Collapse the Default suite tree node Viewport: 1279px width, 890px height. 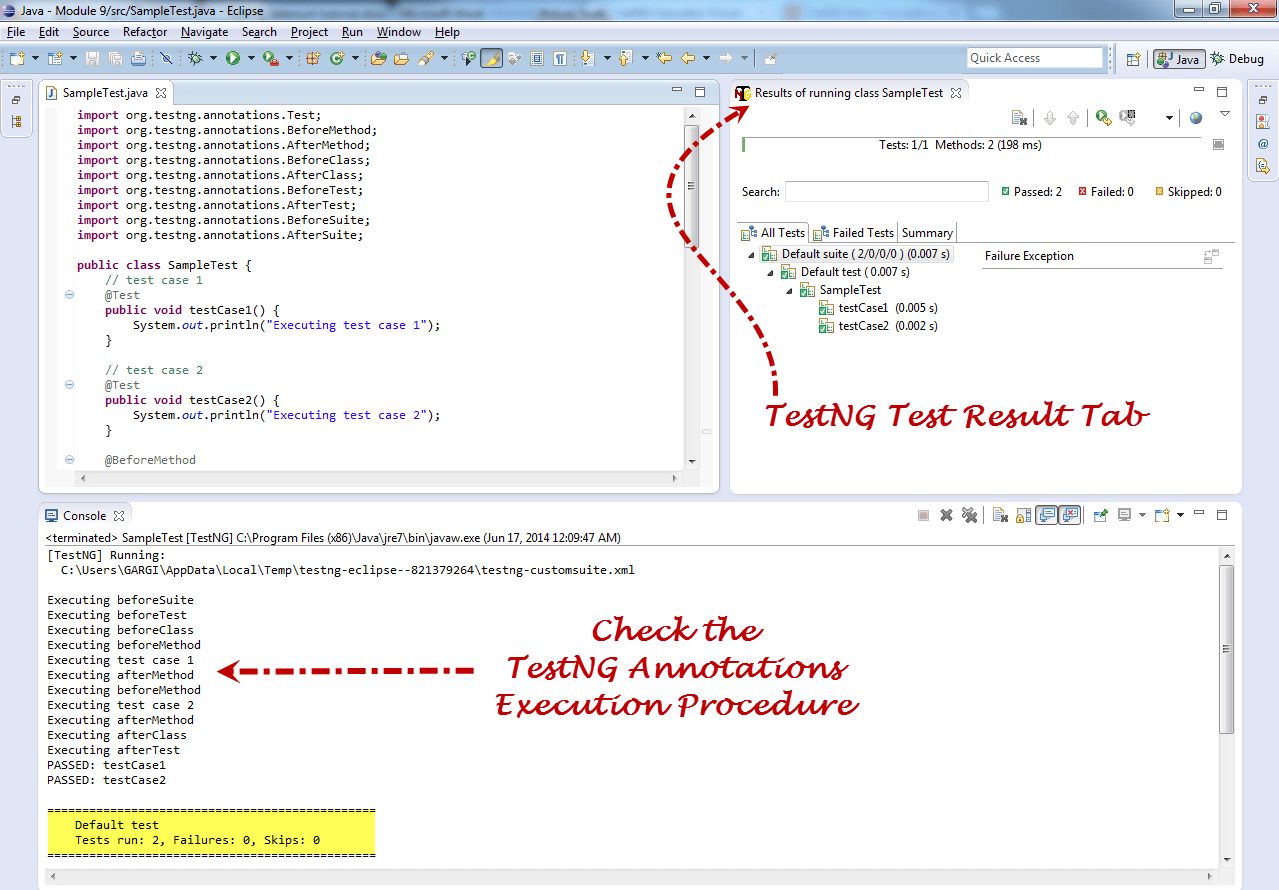tap(751, 255)
